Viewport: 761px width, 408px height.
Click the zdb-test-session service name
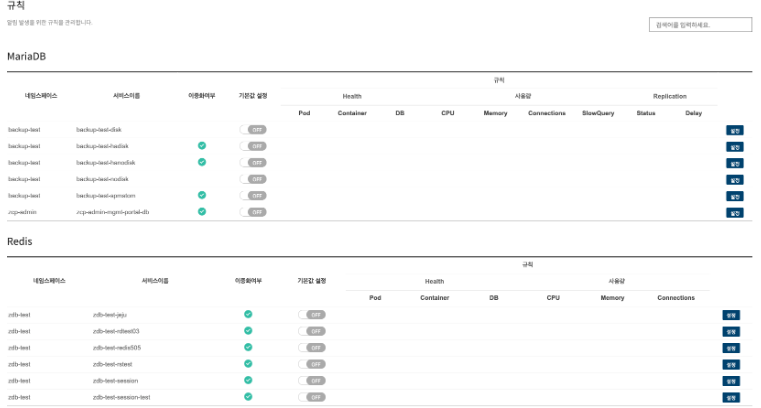click(116, 381)
